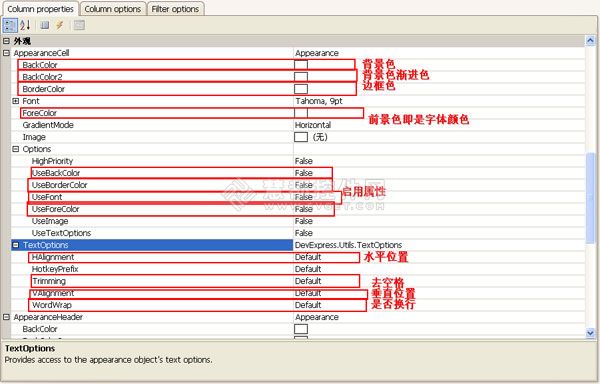Select the DevExpress.Utils.TextOptions value
This screenshot has width=600, height=384.
tap(348, 245)
